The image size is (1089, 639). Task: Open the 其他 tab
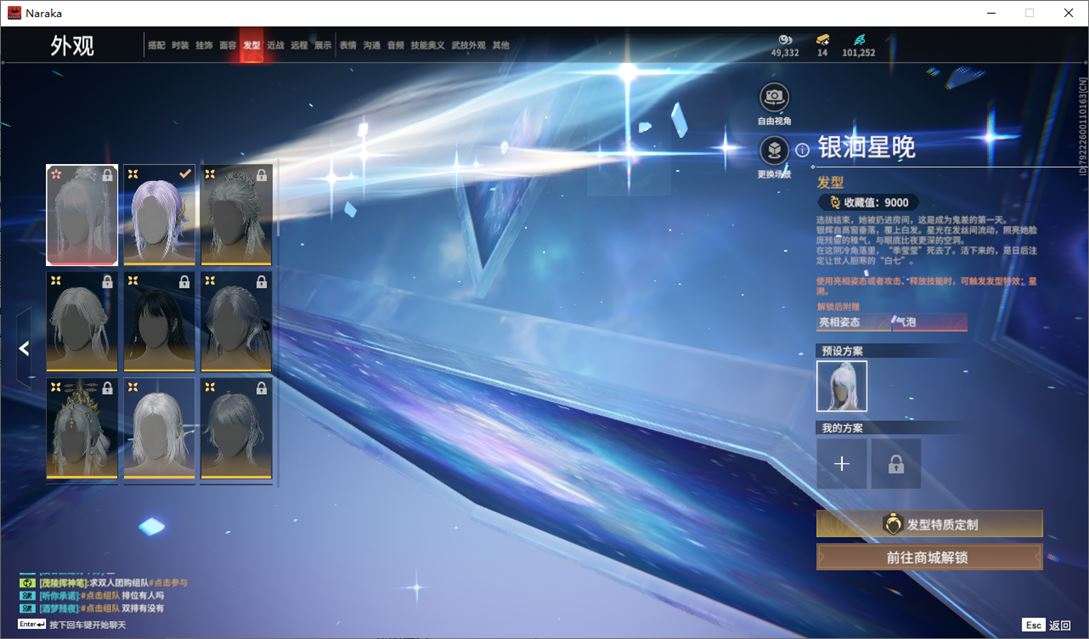click(x=501, y=45)
